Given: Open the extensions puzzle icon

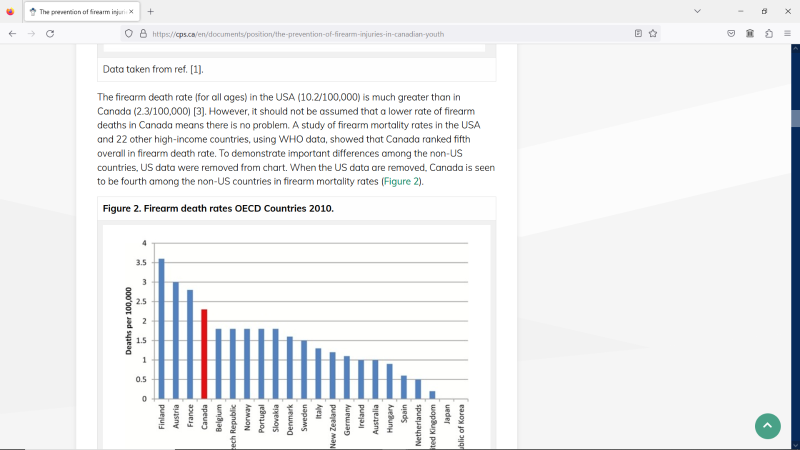Looking at the screenshot, I should click(769, 34).
